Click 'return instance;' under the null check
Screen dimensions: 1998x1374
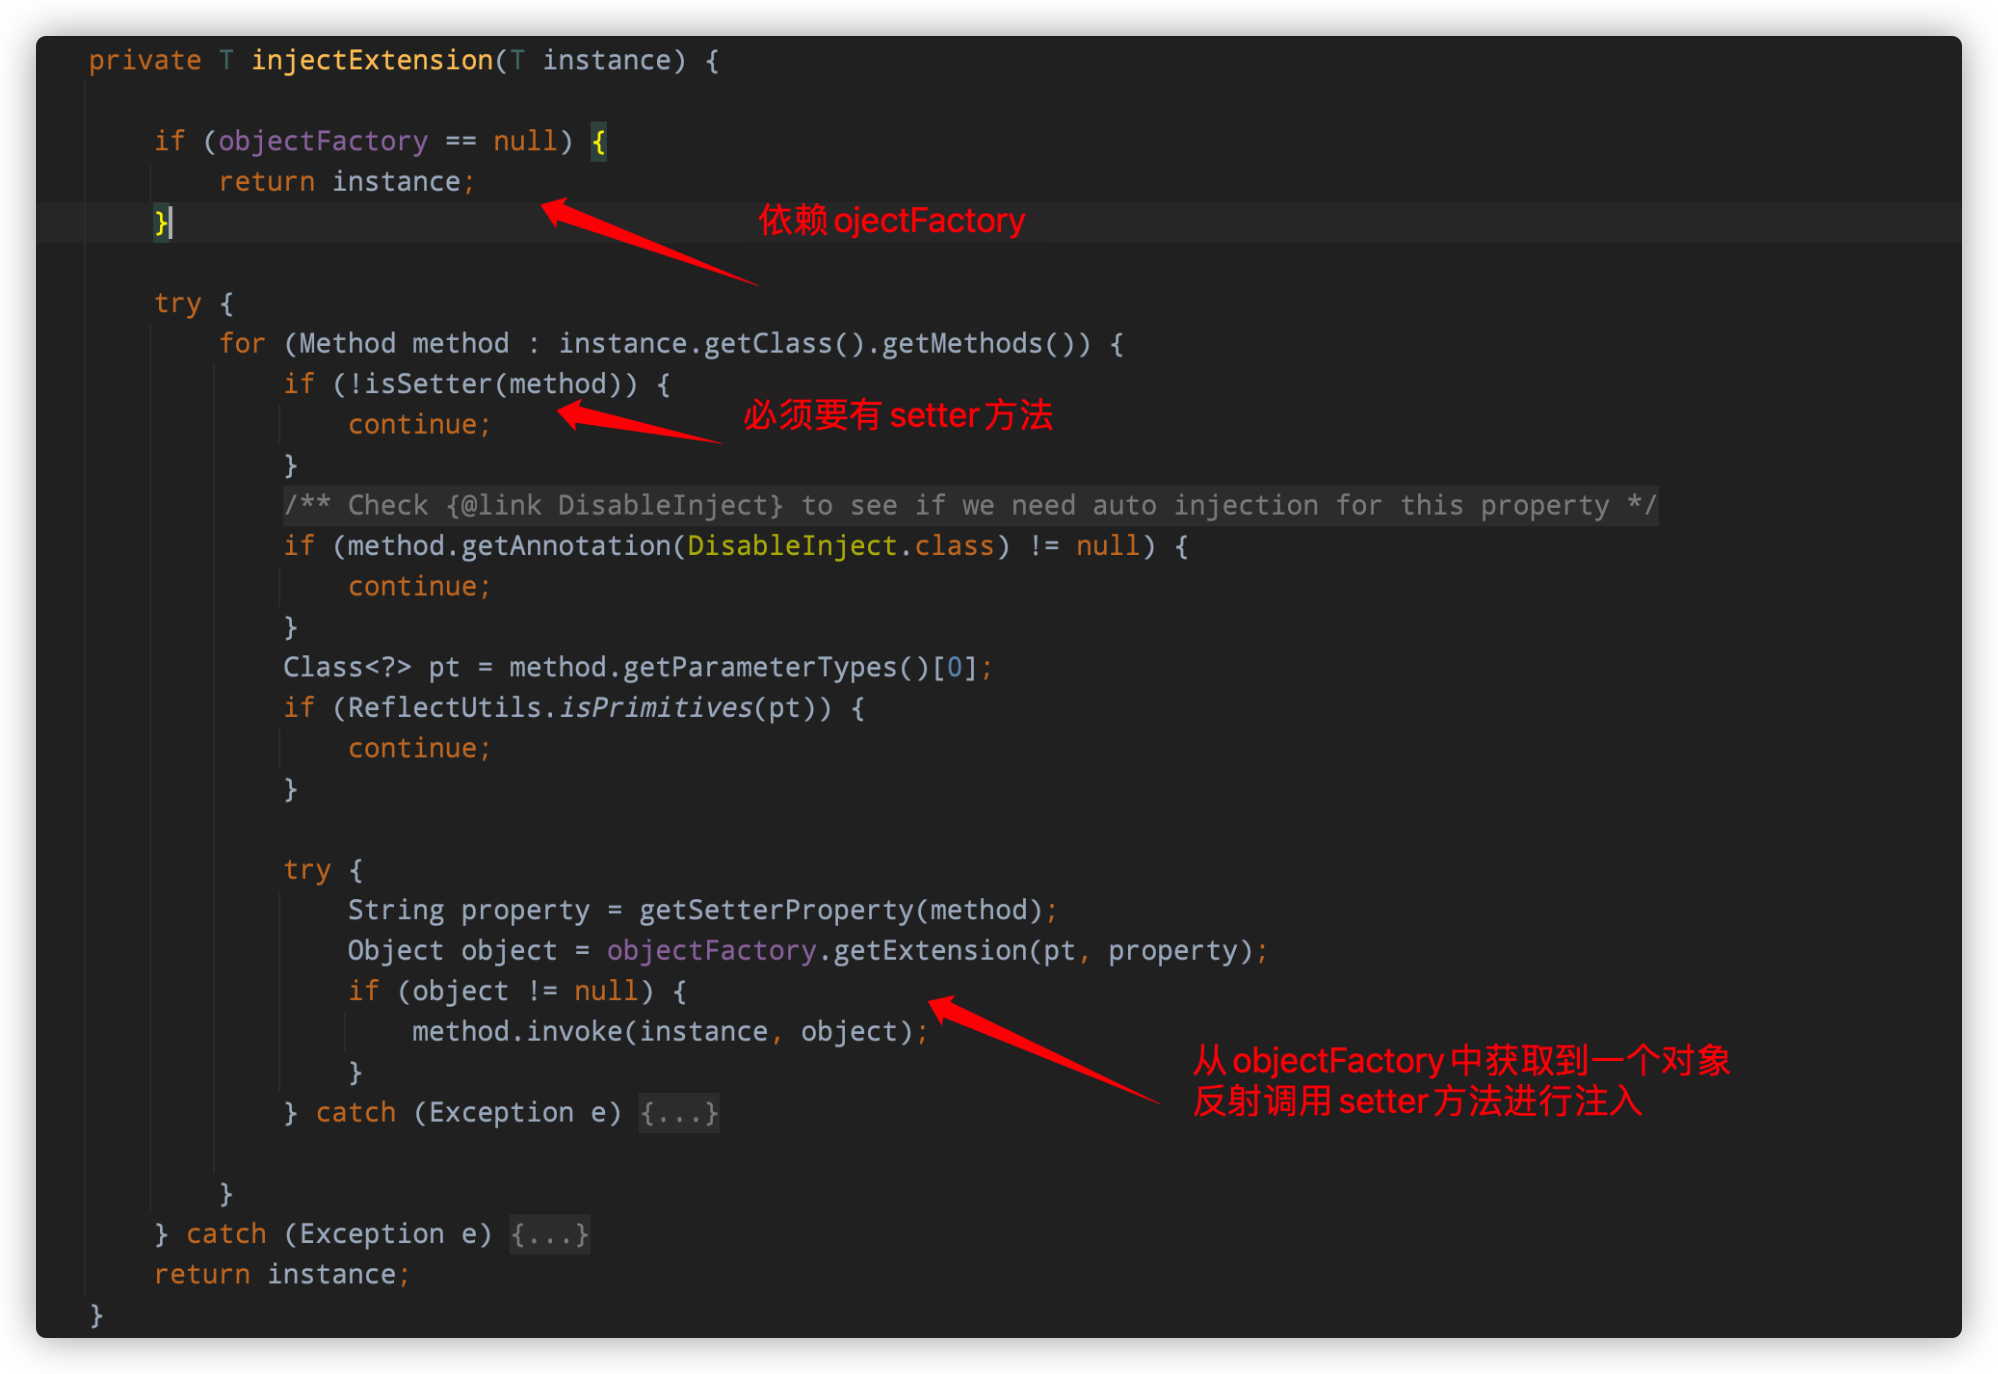(x=347, y=182)
